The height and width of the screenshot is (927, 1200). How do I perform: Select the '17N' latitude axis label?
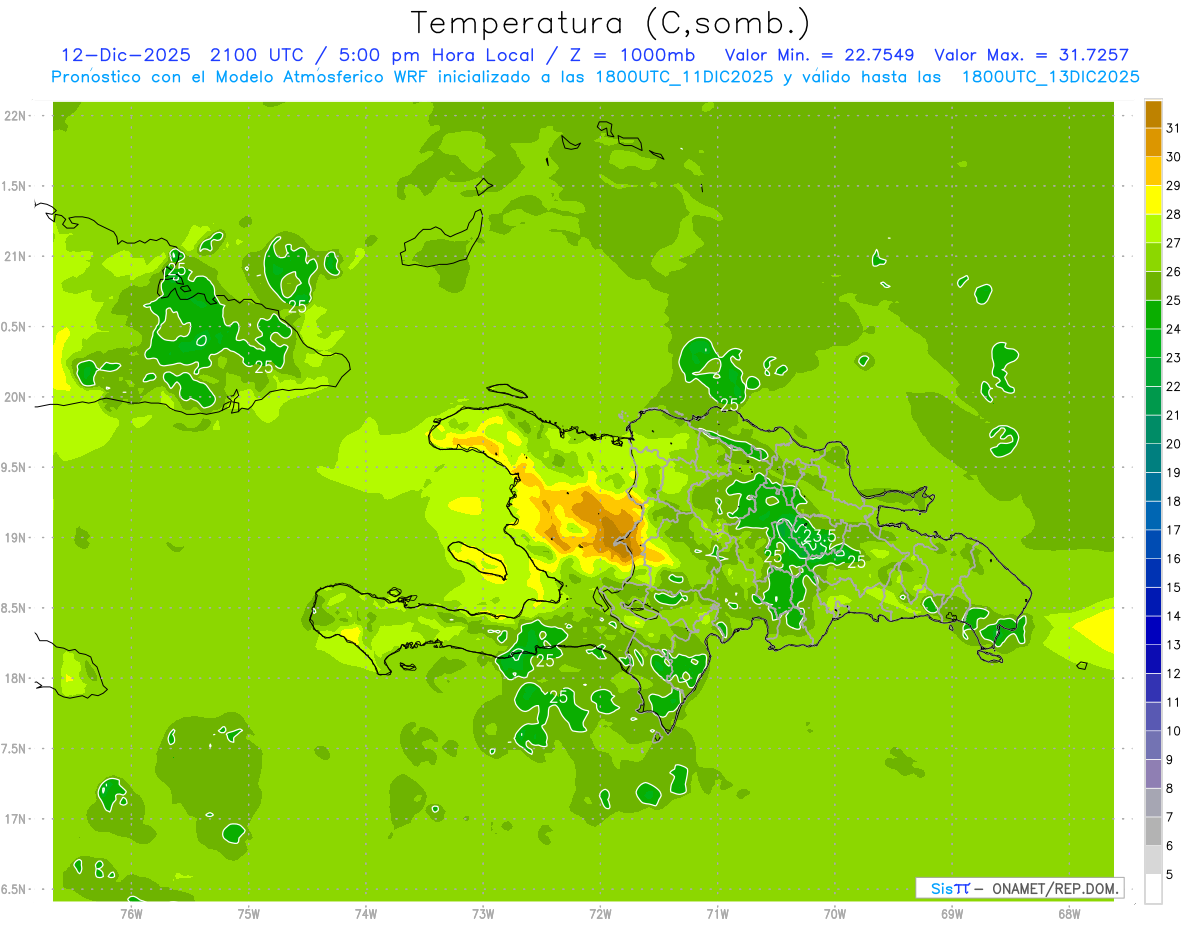pos(15,819)
